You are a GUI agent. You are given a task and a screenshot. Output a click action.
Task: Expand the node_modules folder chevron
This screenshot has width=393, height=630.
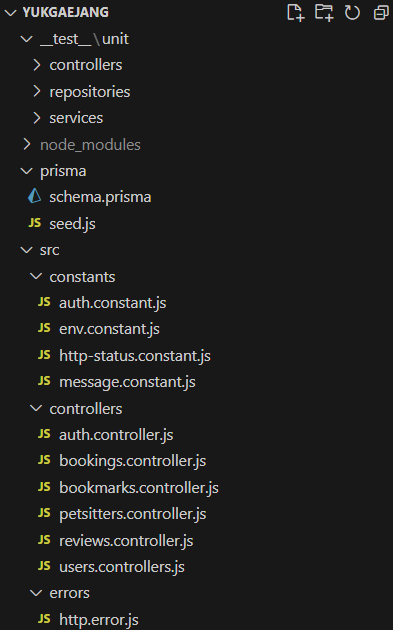[27, 144]
